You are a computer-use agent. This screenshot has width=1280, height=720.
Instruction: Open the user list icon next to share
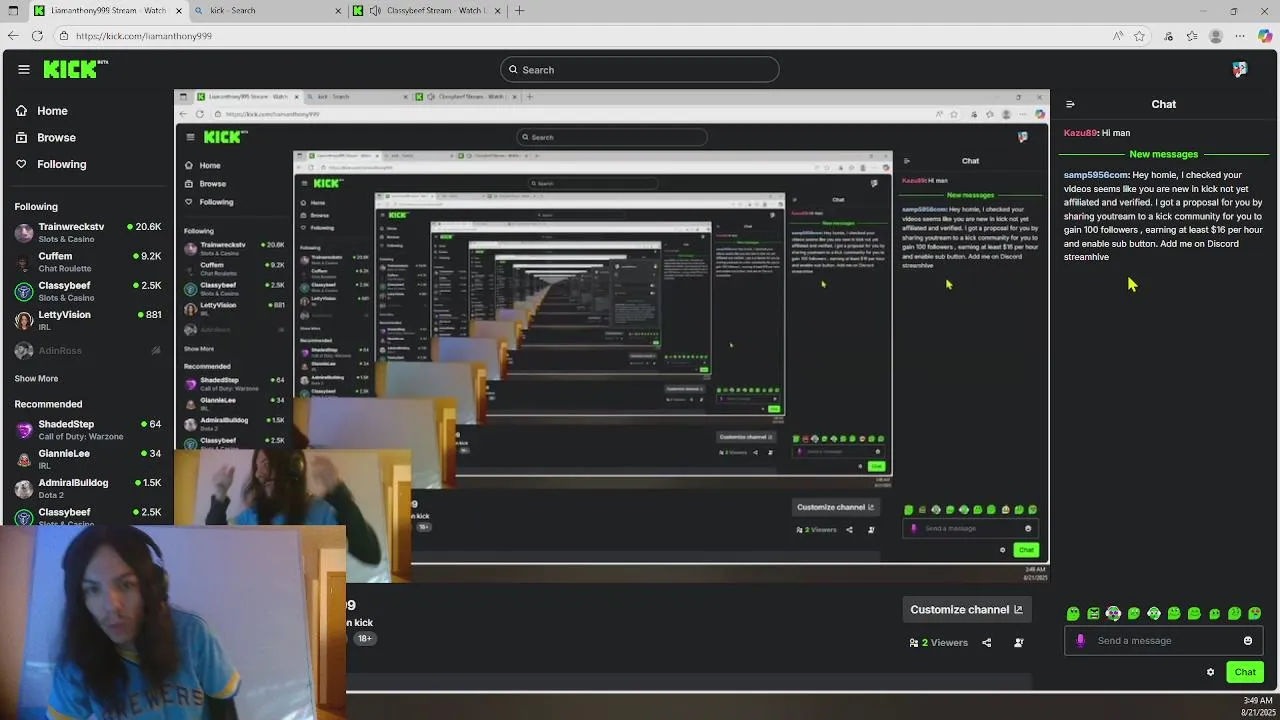[x=1019, y=643]
